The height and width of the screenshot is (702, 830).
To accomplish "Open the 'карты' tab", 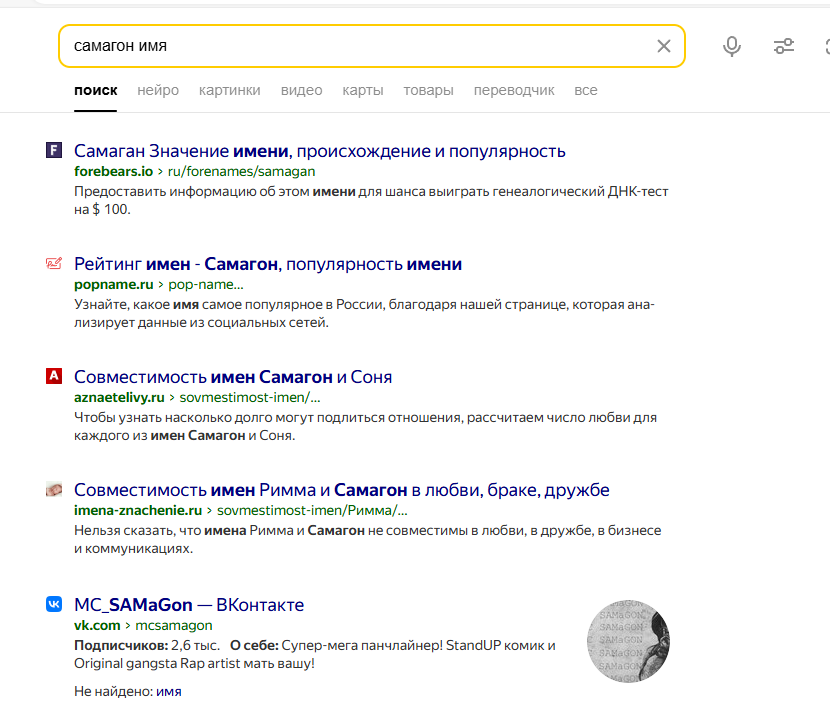I will [363, 91].
